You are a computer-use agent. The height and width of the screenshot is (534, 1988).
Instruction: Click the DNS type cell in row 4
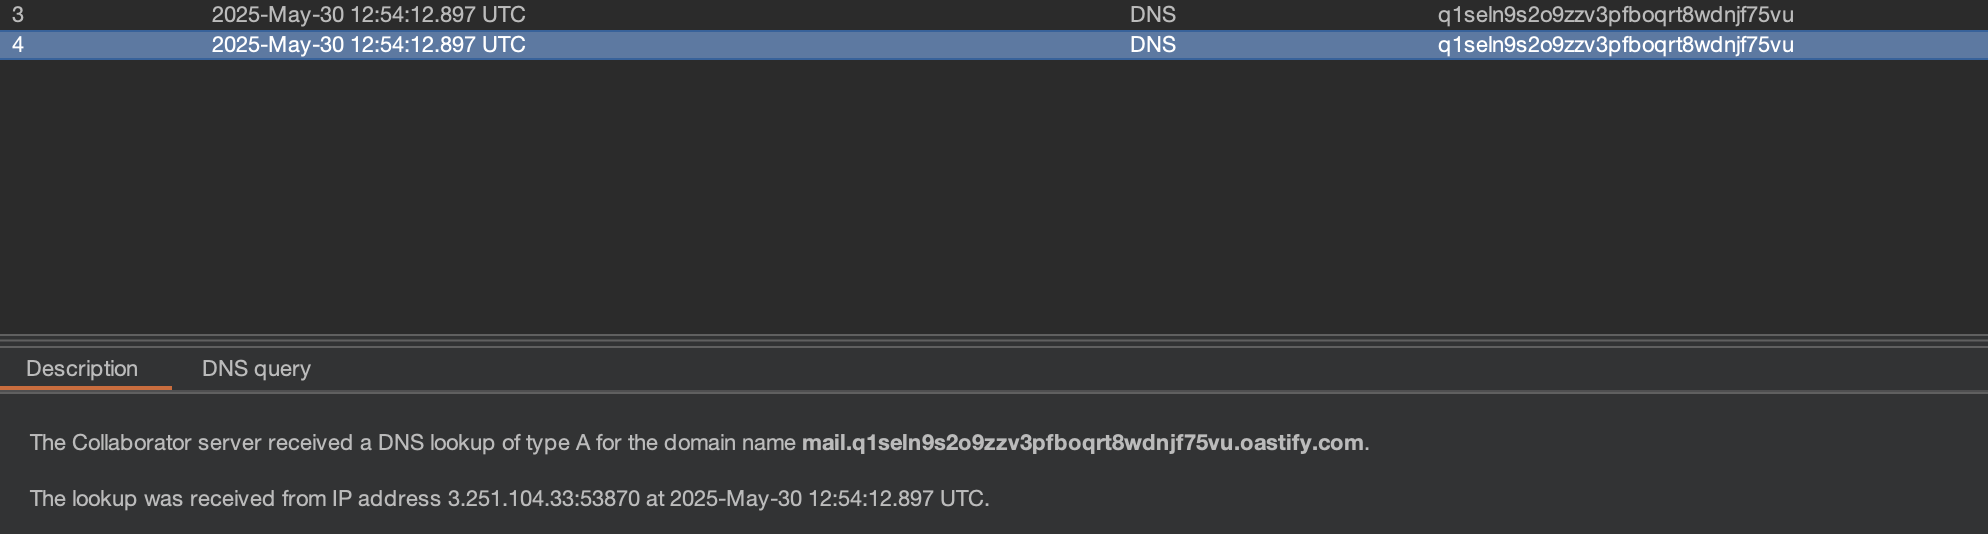point(1152,45)
